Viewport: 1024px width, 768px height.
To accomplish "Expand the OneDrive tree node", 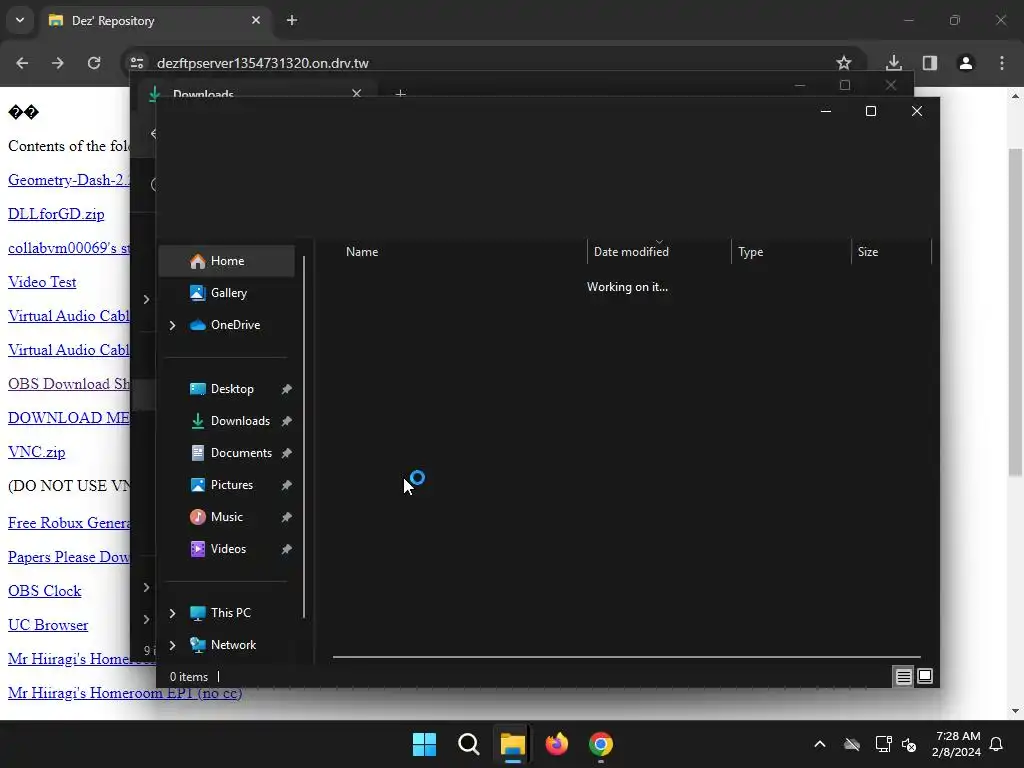I will coord(172,325).
